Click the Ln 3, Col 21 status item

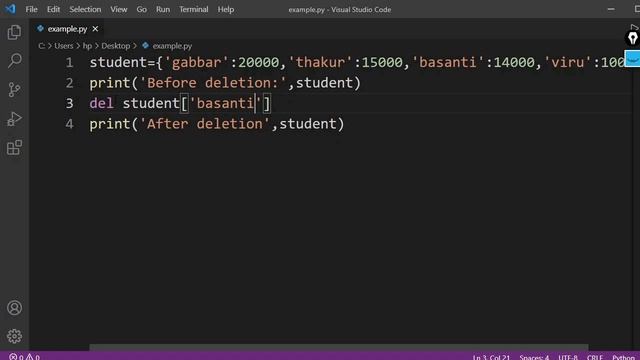tap(491, 357)
